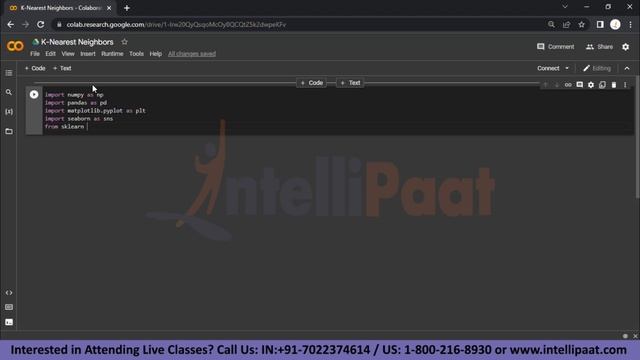Share this page from address bar
The image size is (640, 360).
(566, 24)
